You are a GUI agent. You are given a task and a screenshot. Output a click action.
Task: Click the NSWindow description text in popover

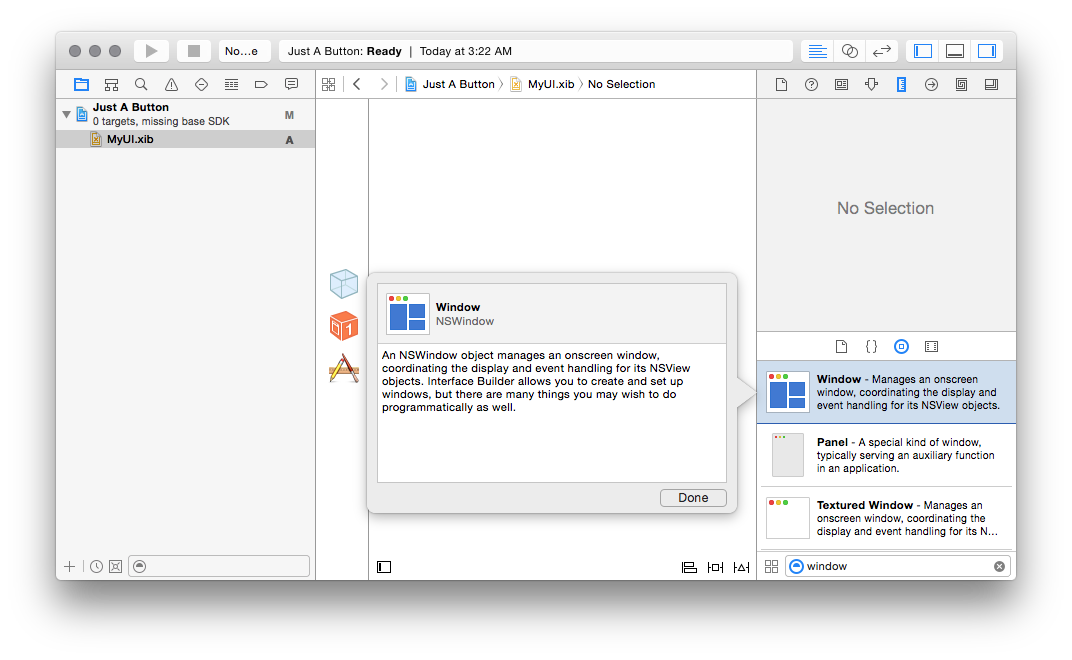[x=536, y=381]
